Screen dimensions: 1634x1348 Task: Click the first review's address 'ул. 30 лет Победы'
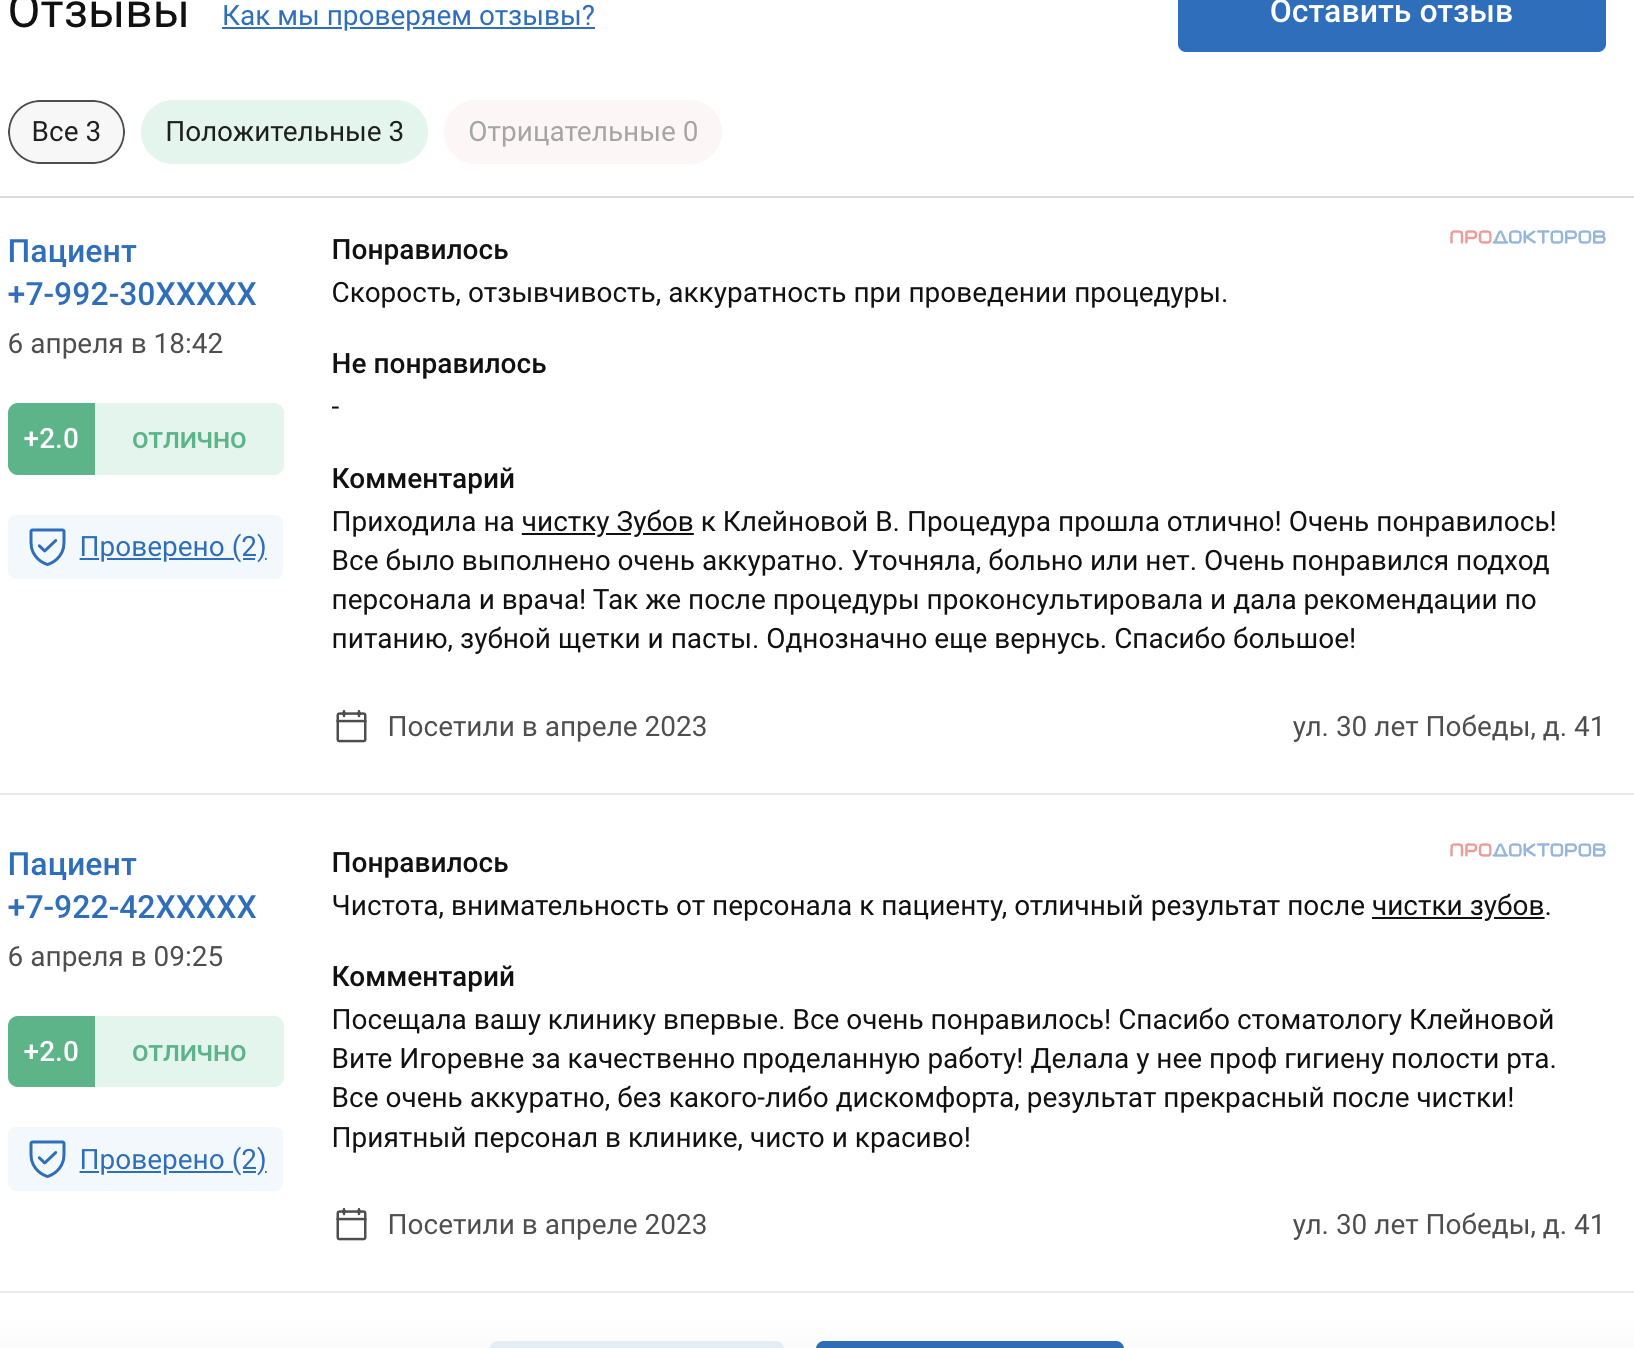tap(1447, 726)
